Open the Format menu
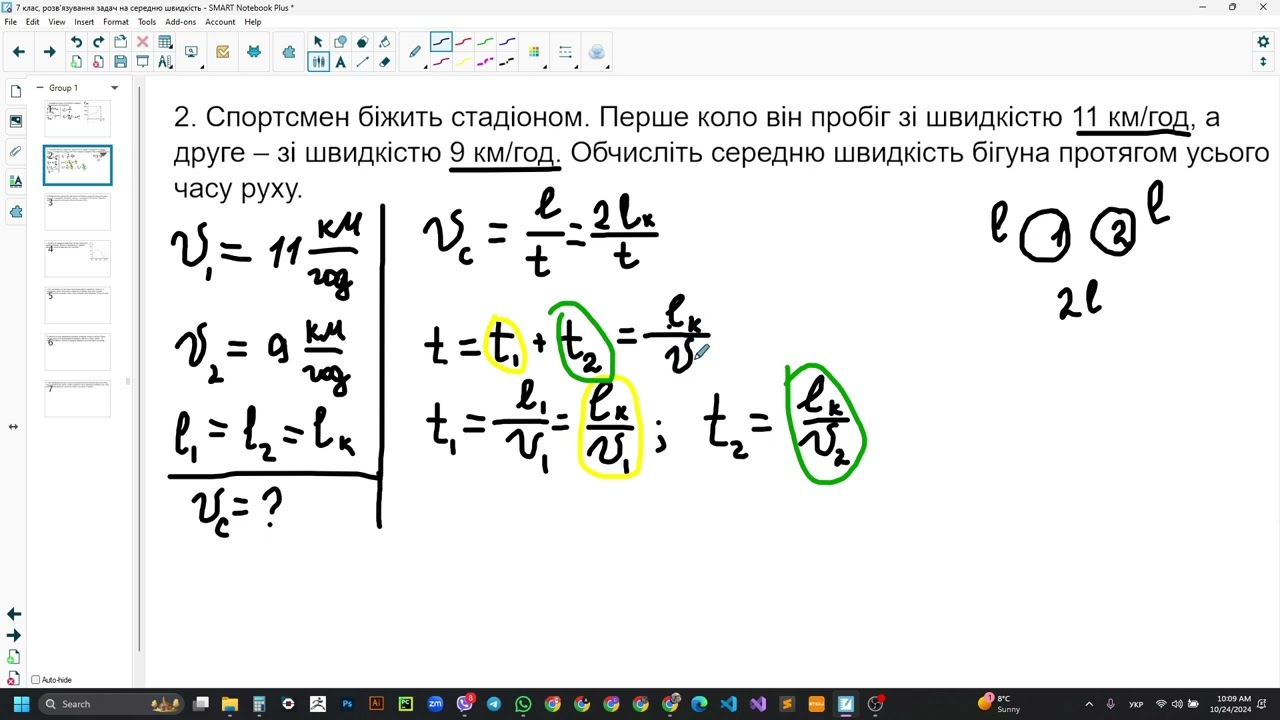Screen dimensions: 1280x720 (x=116, y=22)
